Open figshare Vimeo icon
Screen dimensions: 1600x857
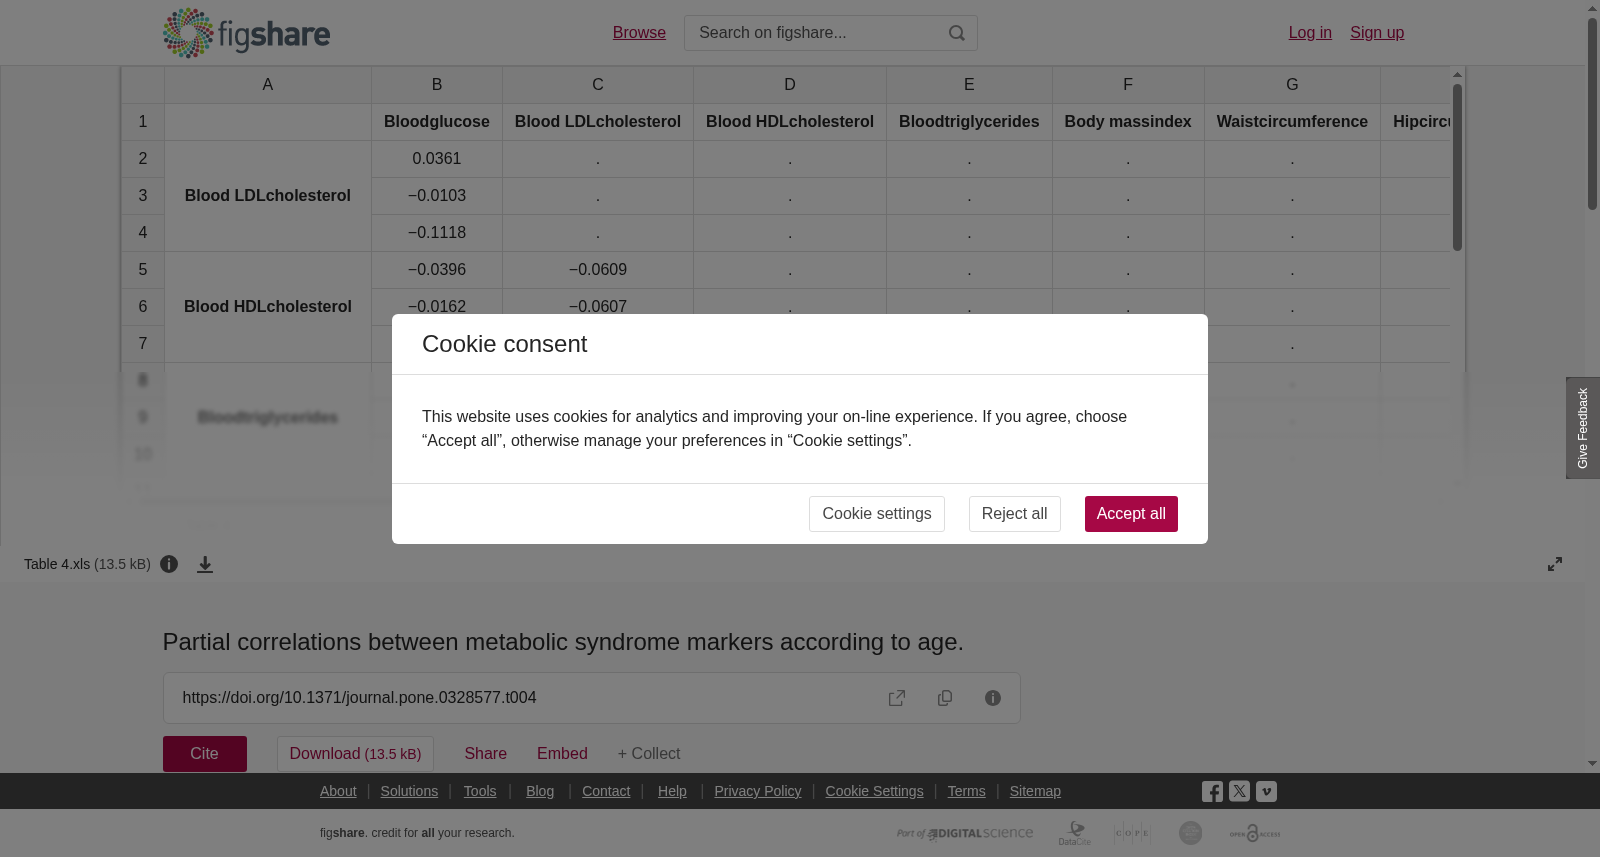(x=1266, y=791)
